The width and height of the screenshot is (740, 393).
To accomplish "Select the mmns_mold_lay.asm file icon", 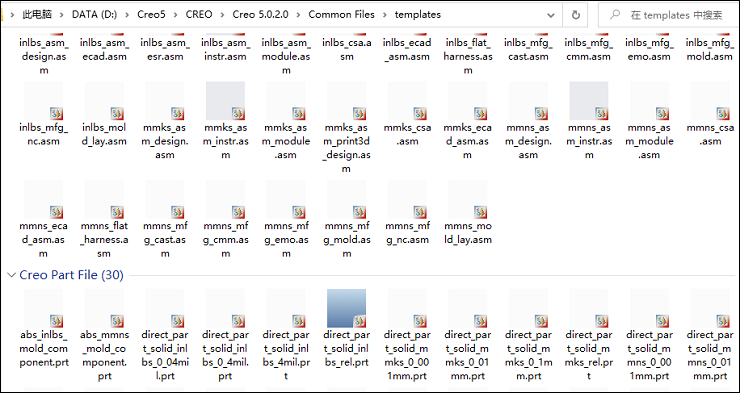I will pos(468,199).
